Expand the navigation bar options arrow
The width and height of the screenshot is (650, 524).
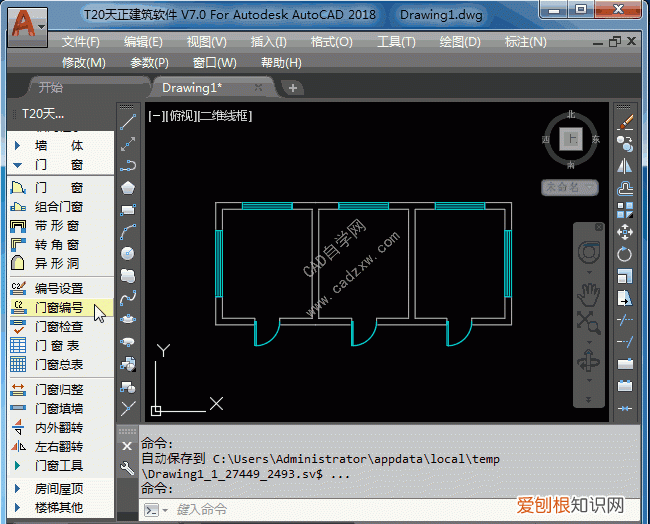588,400
